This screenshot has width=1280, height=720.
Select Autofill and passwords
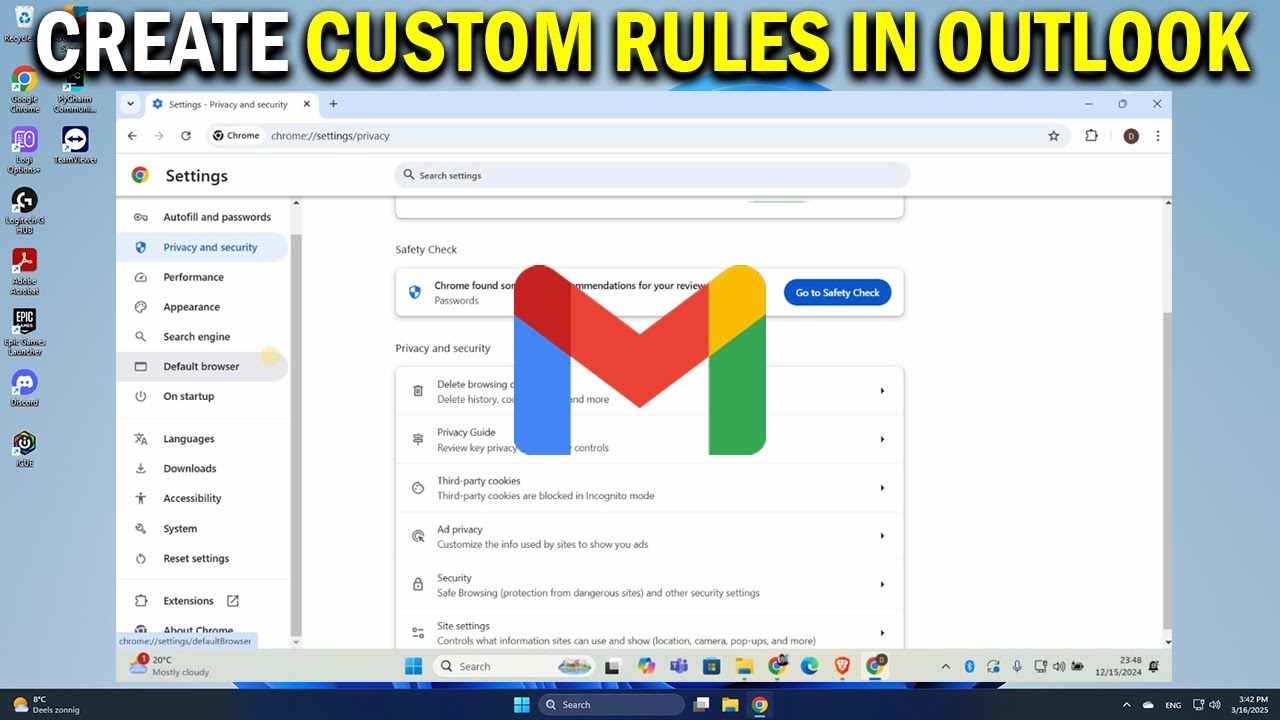pos(202,217)
